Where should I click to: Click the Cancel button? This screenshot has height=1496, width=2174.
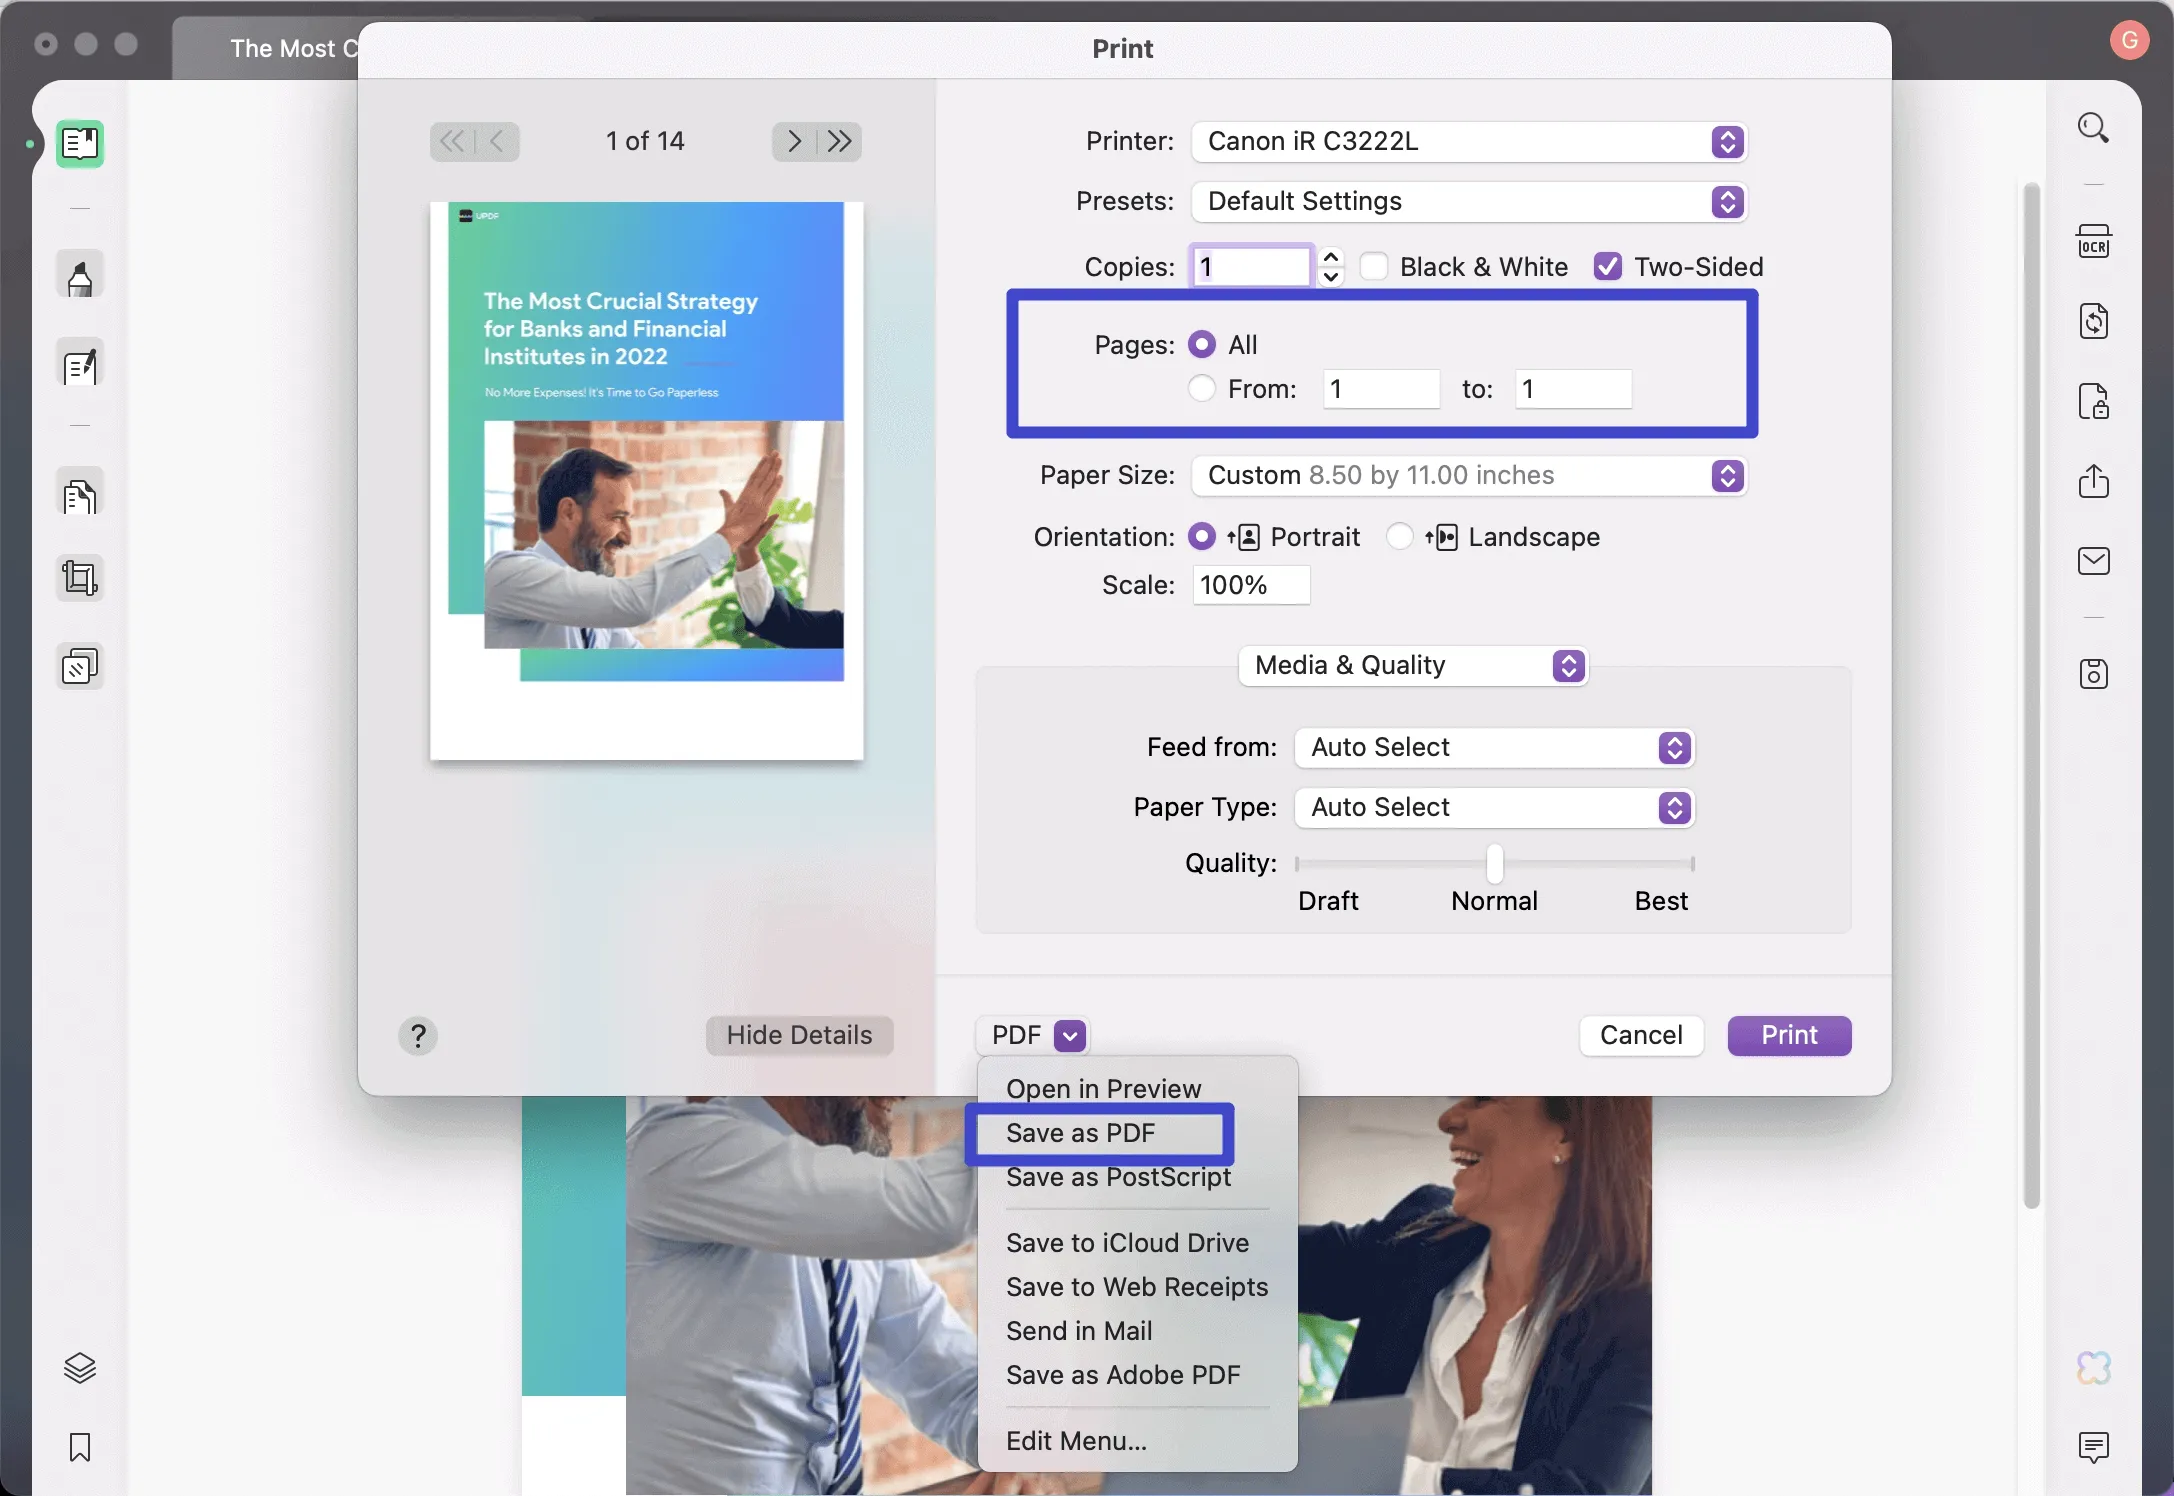tap(1642, 1035)
